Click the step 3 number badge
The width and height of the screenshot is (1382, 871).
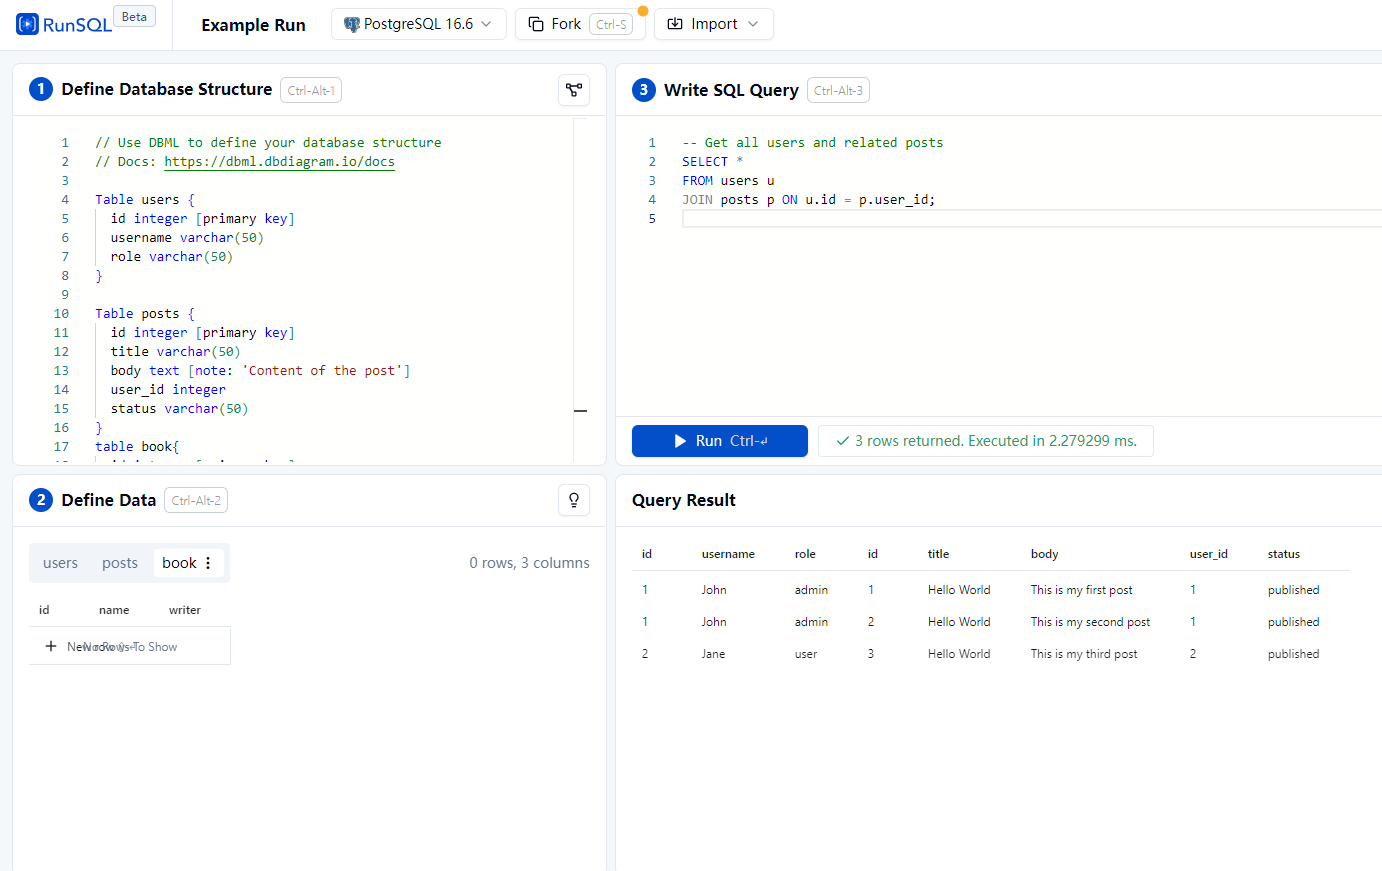[644, 90]
